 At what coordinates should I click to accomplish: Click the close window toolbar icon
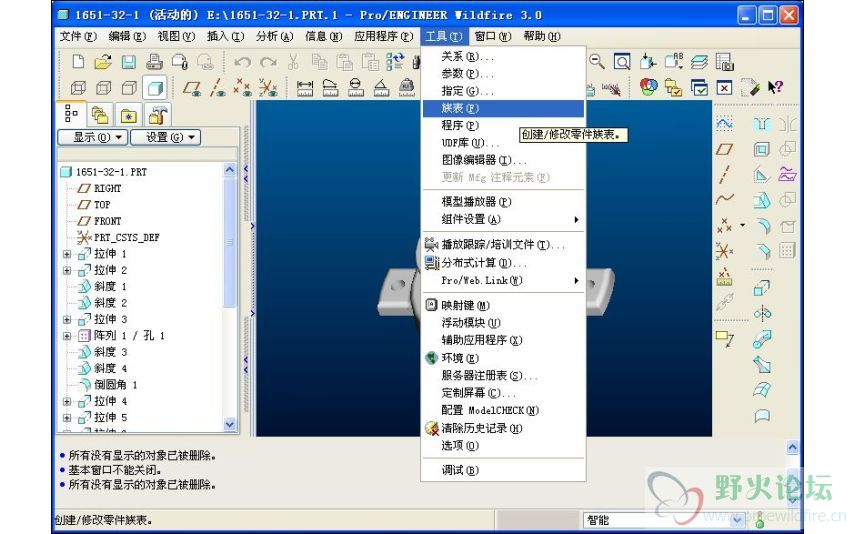[x=724, y=87]
